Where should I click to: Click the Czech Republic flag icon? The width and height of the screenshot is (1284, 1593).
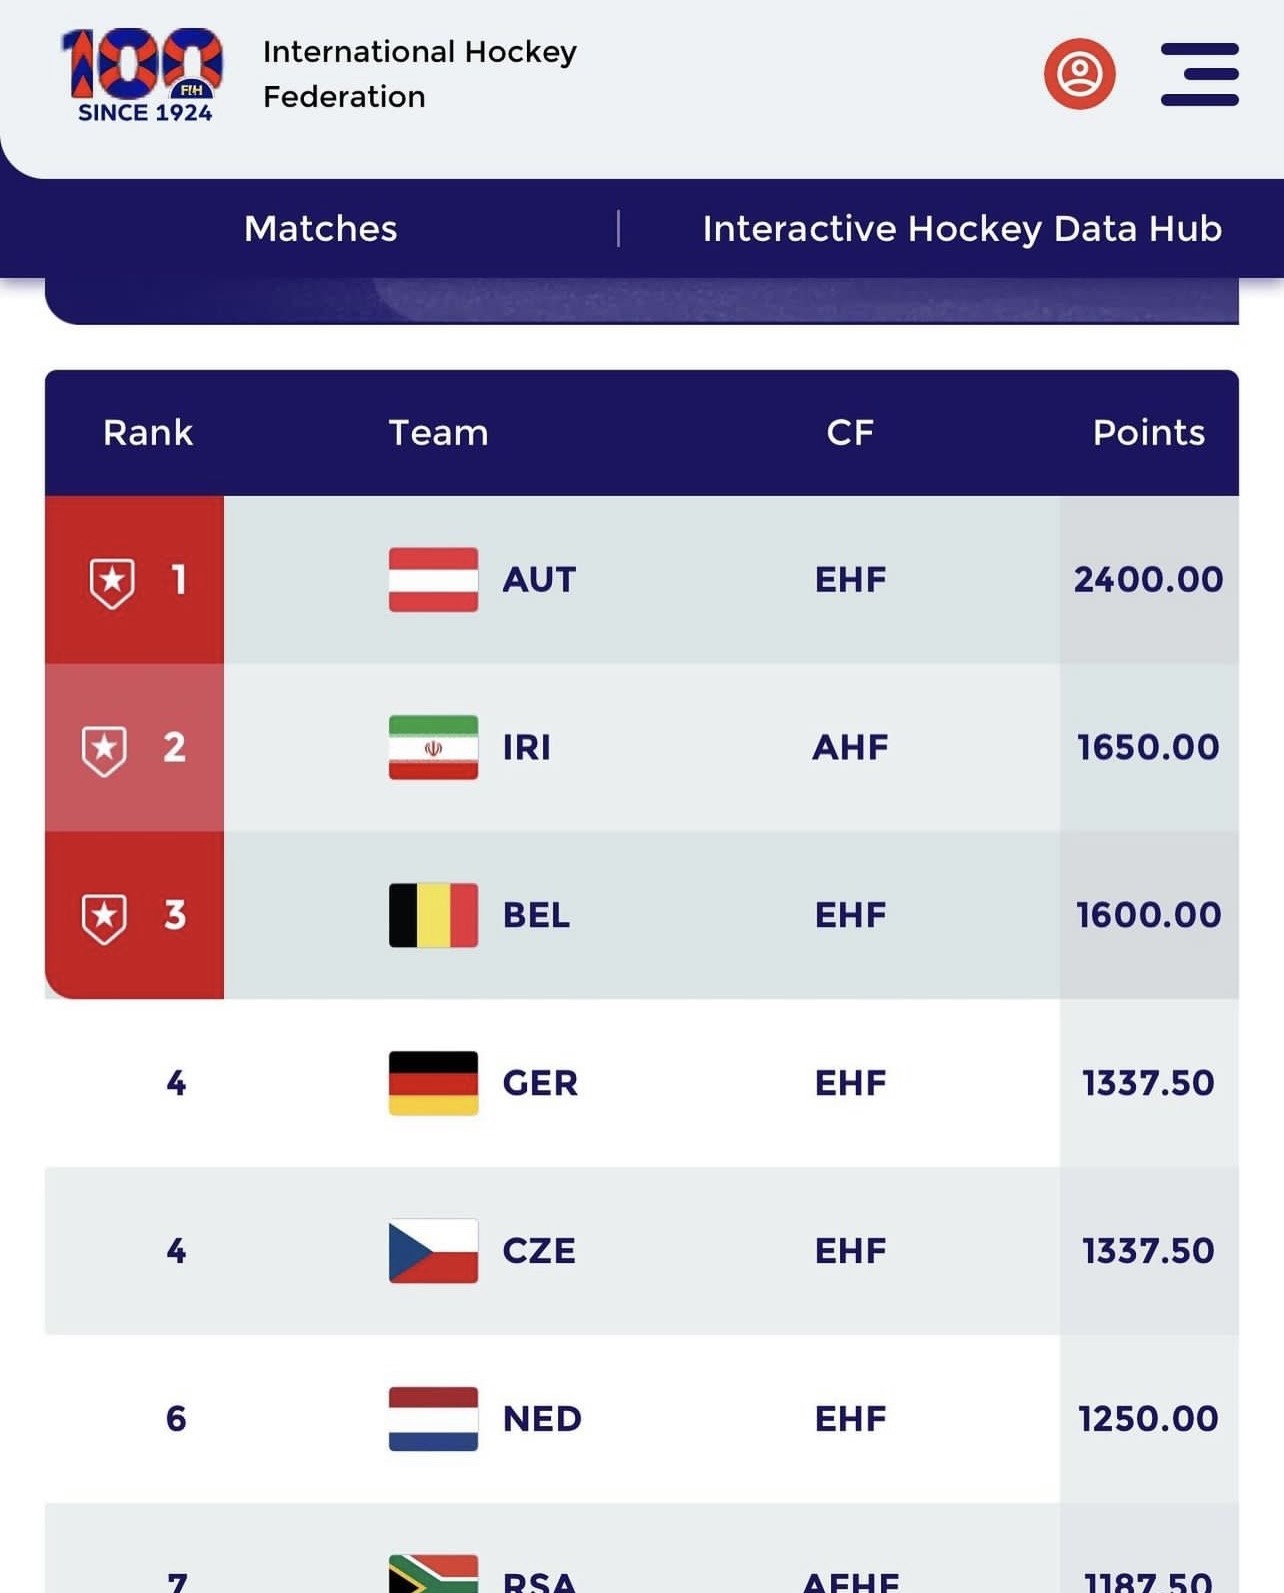(433, 1251)
